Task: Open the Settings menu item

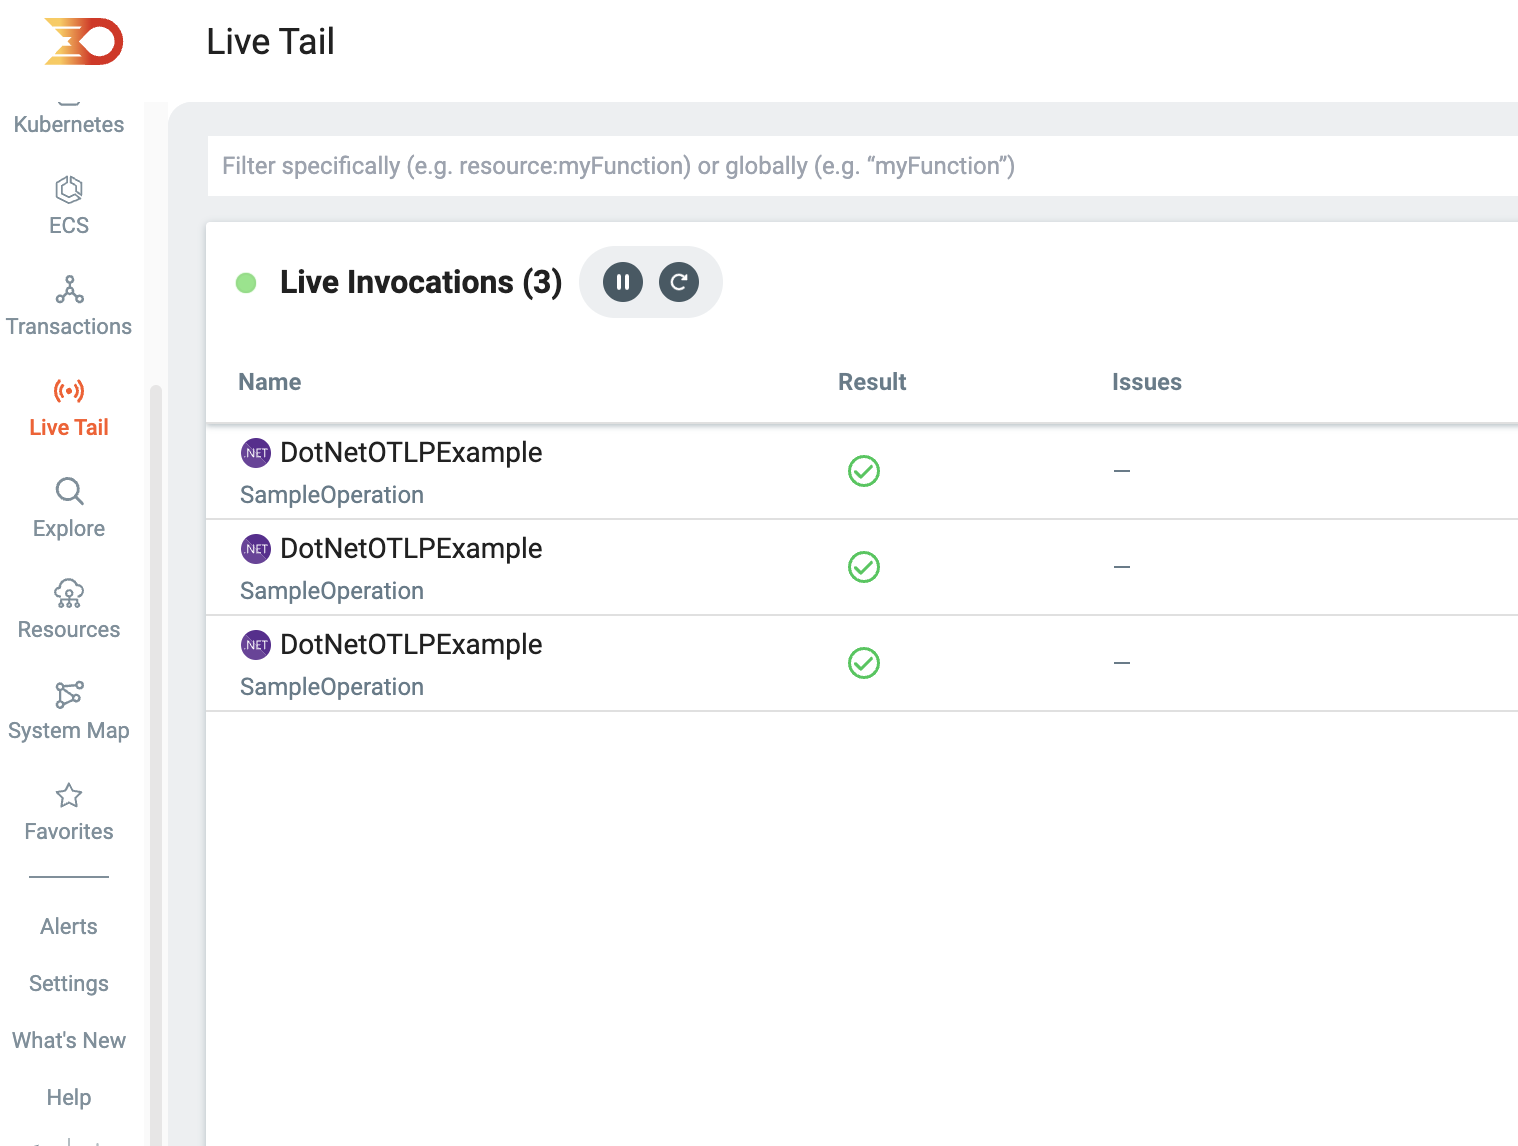Action: coord(68,983)
